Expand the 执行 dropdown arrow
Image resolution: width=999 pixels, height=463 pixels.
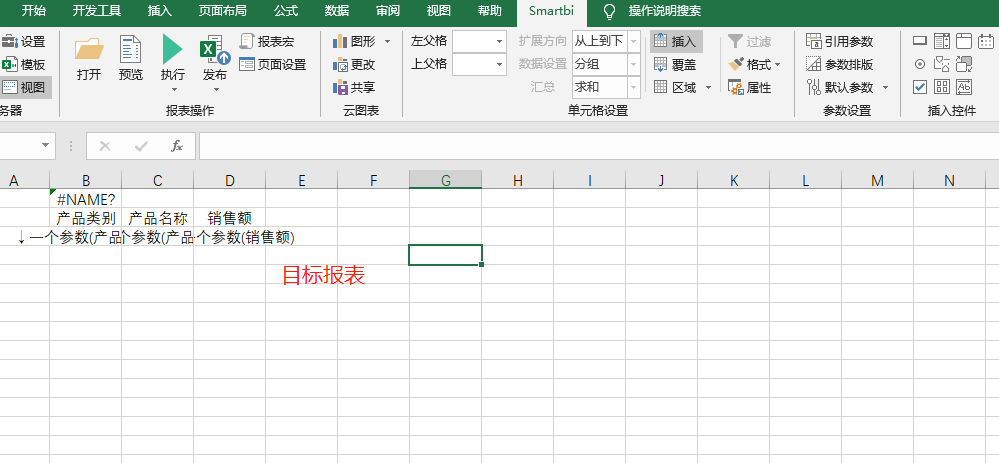[x=173, y=90]
